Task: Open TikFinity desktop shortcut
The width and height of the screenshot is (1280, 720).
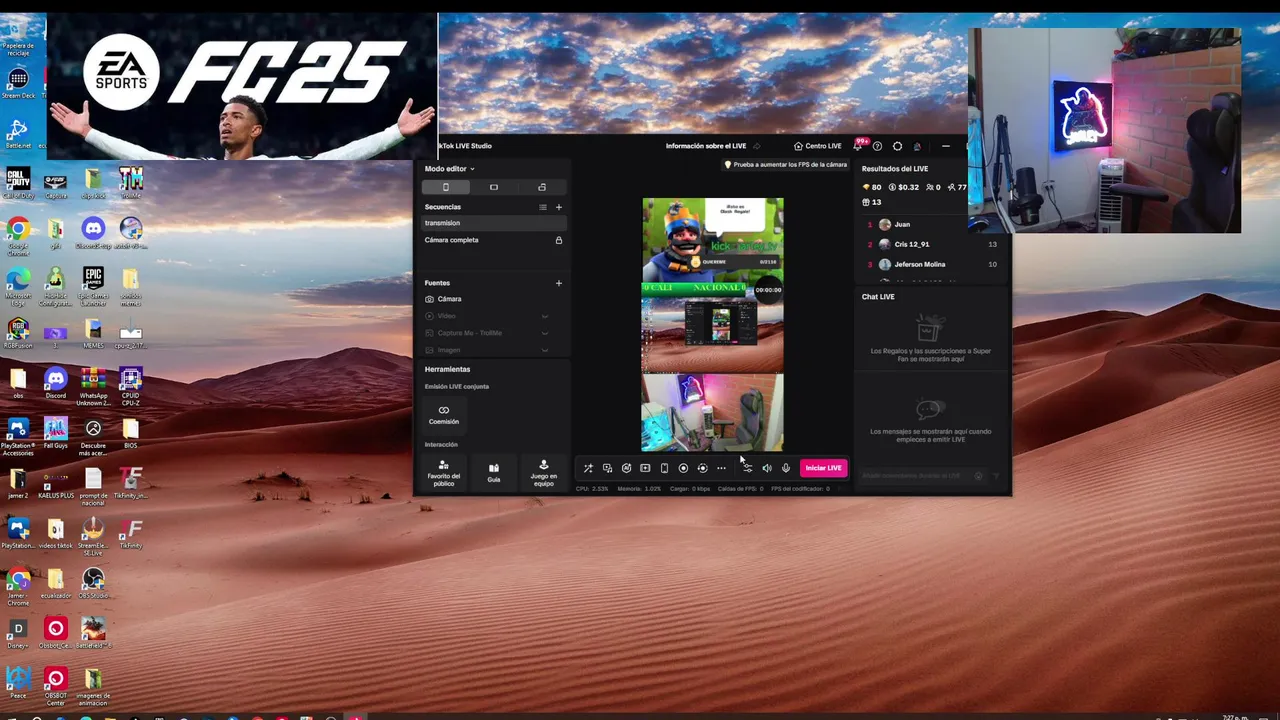Action: (x=130, y=533)
